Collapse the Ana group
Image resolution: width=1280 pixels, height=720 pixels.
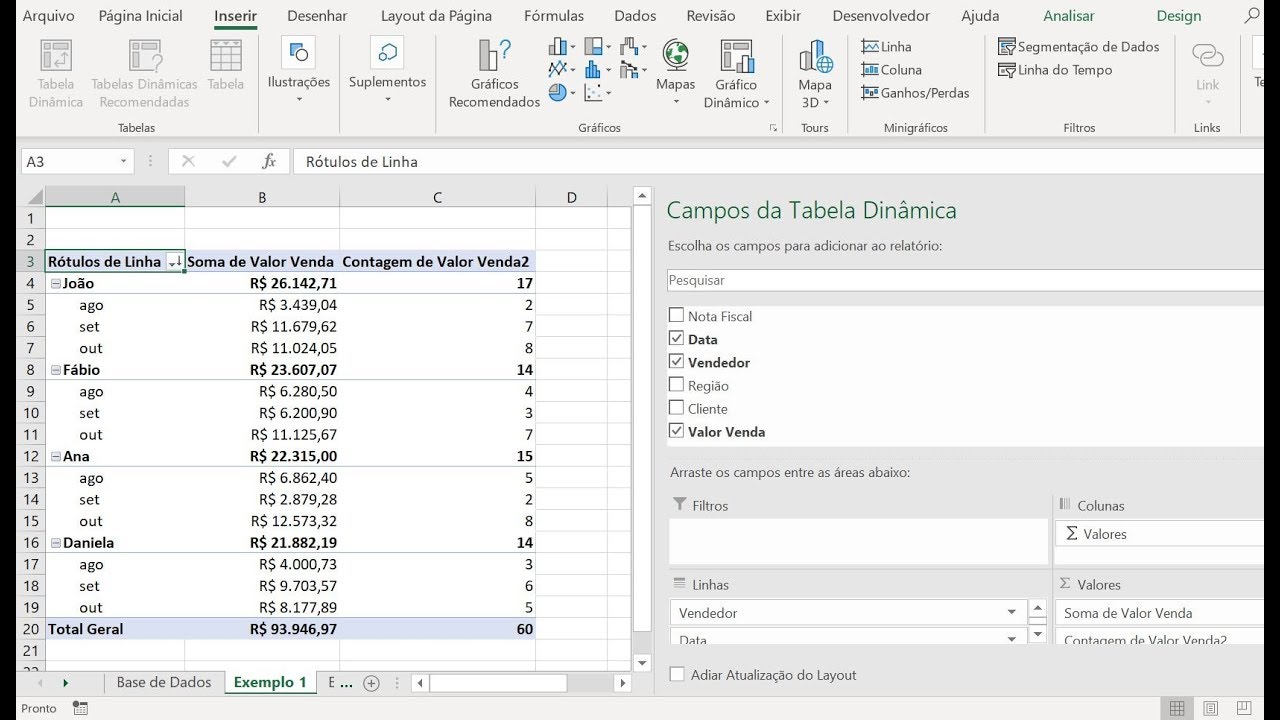click(56, 456)
